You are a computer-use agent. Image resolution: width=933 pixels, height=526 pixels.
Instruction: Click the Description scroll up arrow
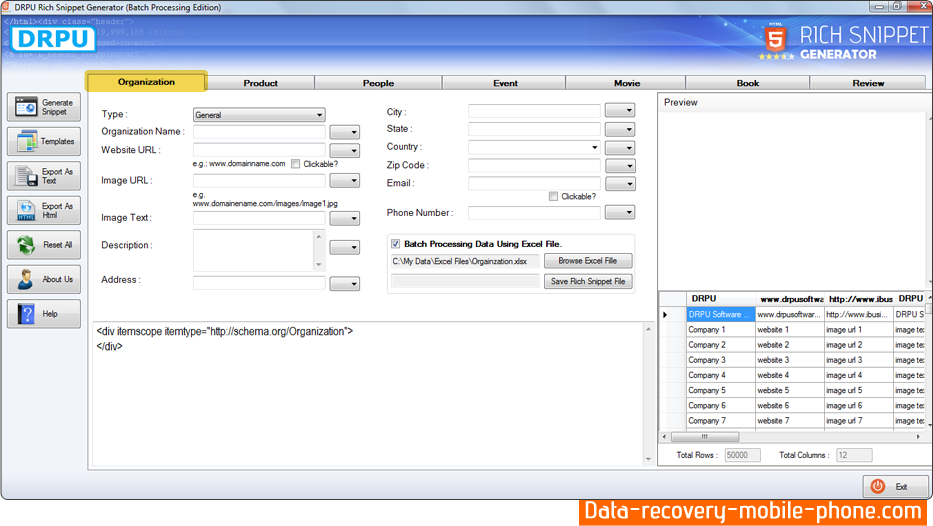[x=320, y=236]
